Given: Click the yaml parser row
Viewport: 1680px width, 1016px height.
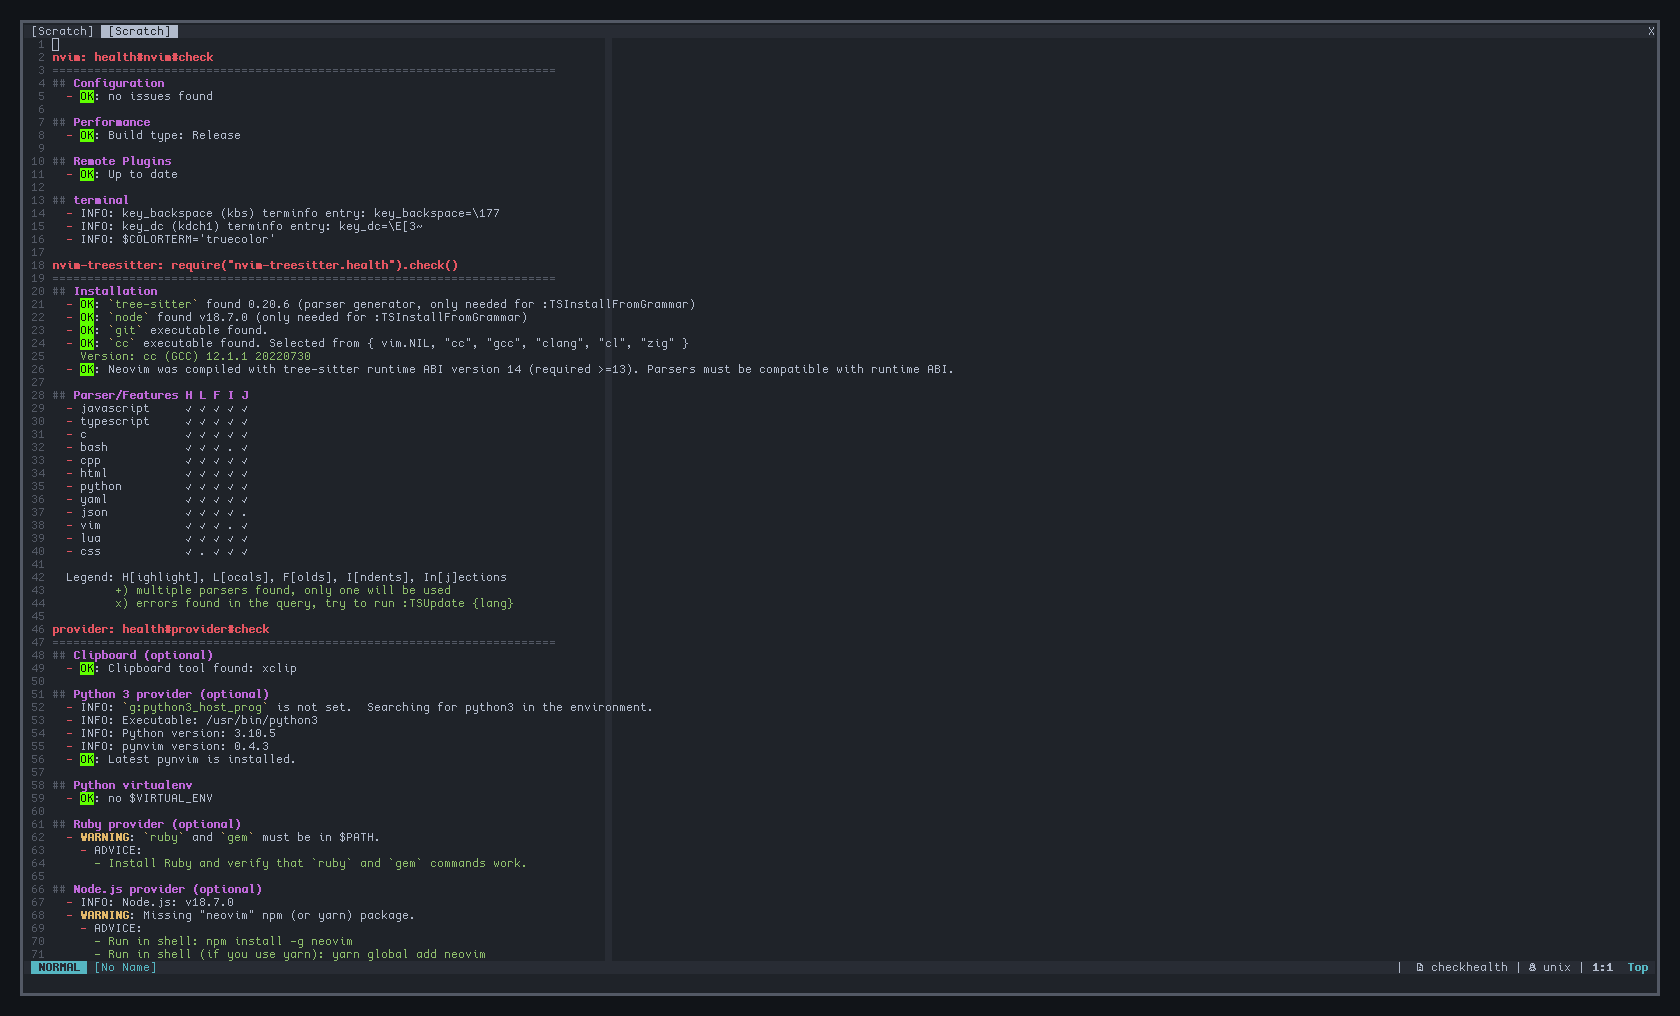Looking at the screenshot, I should (x=157, y=499).
